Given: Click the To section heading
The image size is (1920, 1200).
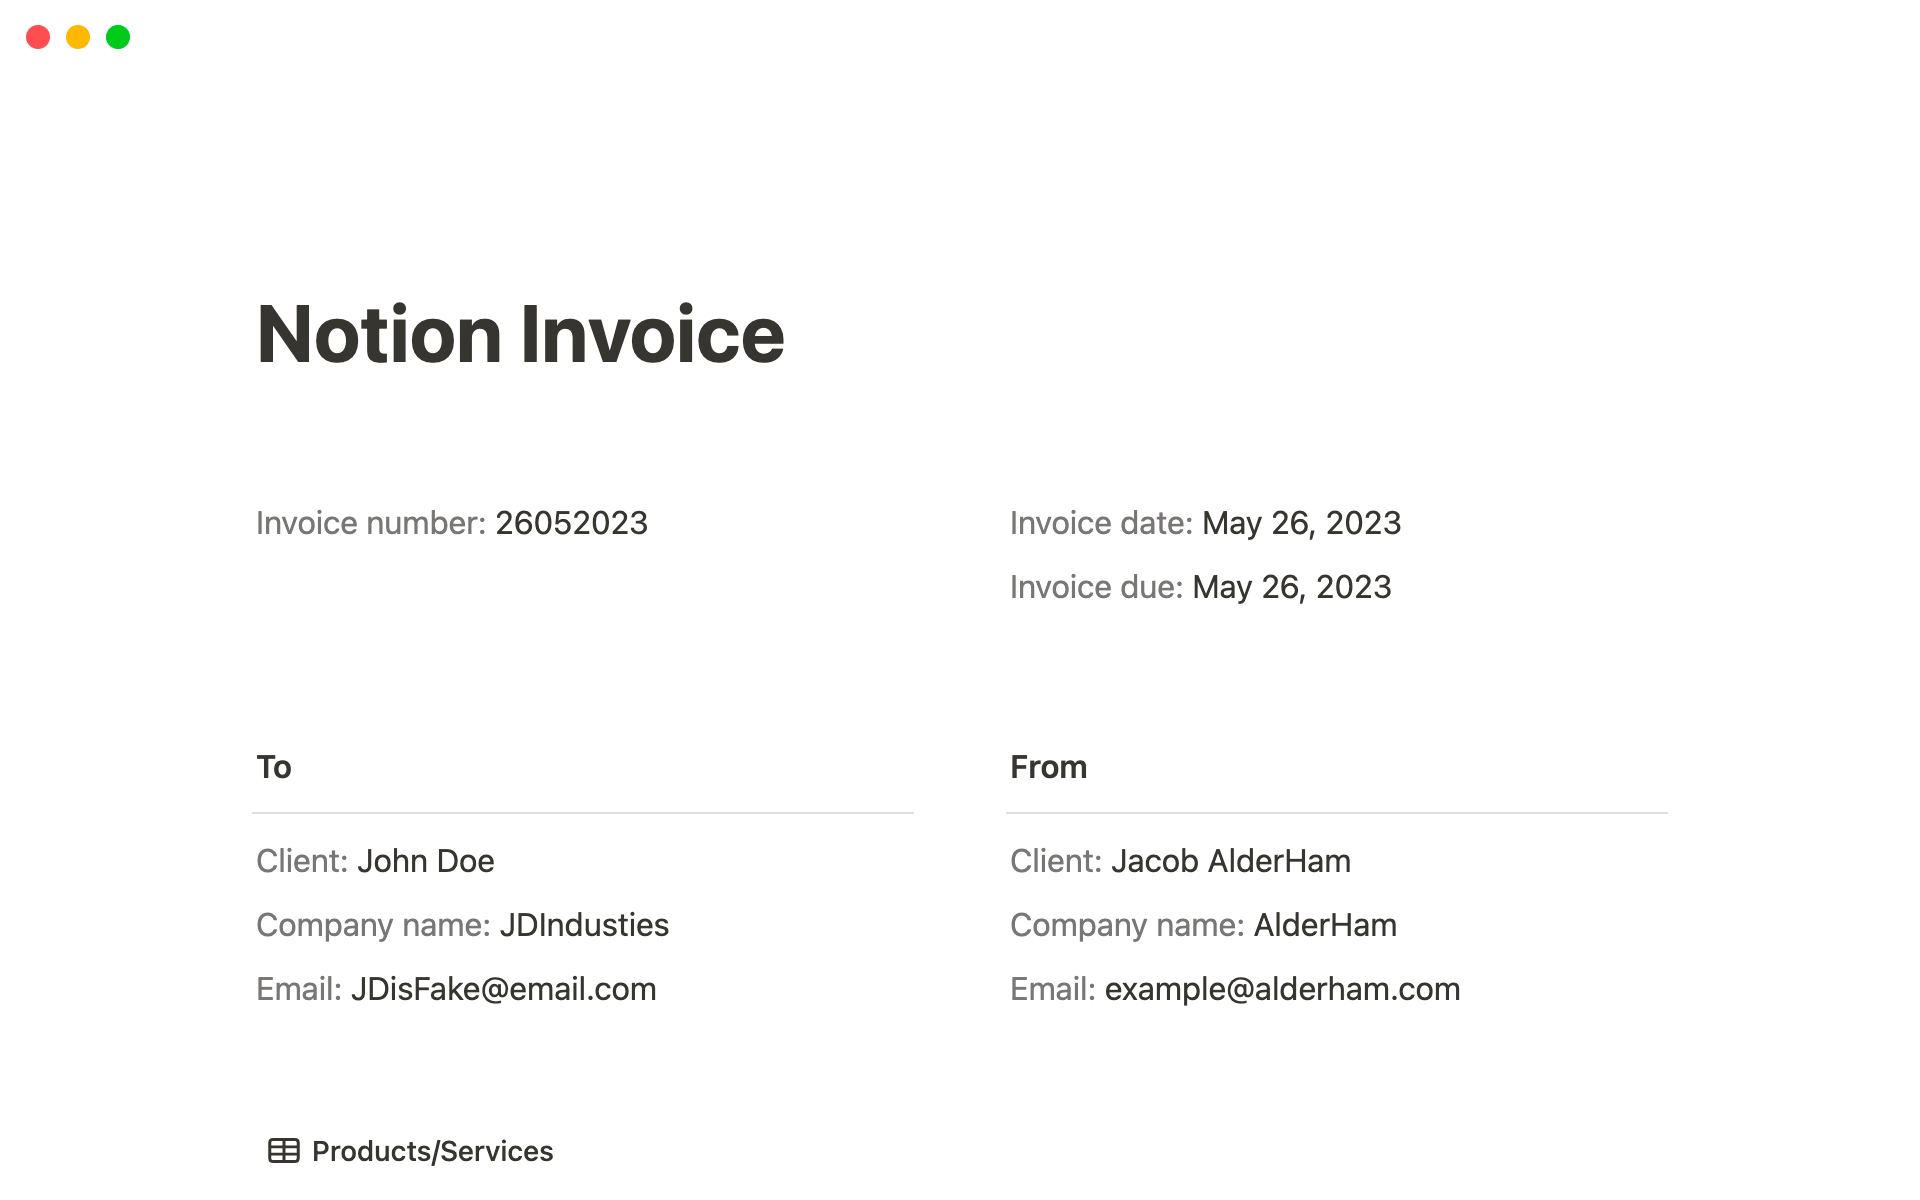Looking at the screenshot, I should [x=274, y=767].
